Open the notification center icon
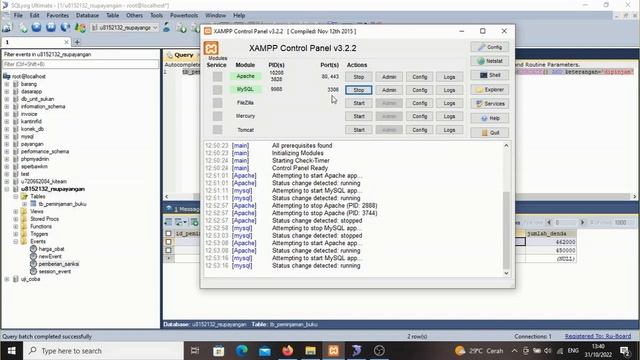The width and height of the screenshot is (640, 360). pyautogui.click(x=625, y=351)
